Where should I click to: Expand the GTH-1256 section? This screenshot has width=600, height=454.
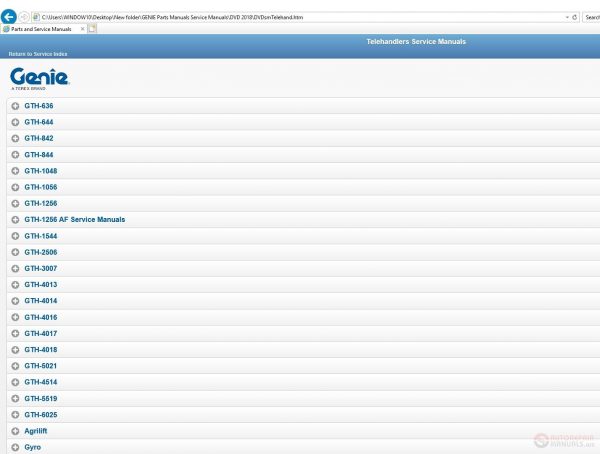(x=303, y=203)
